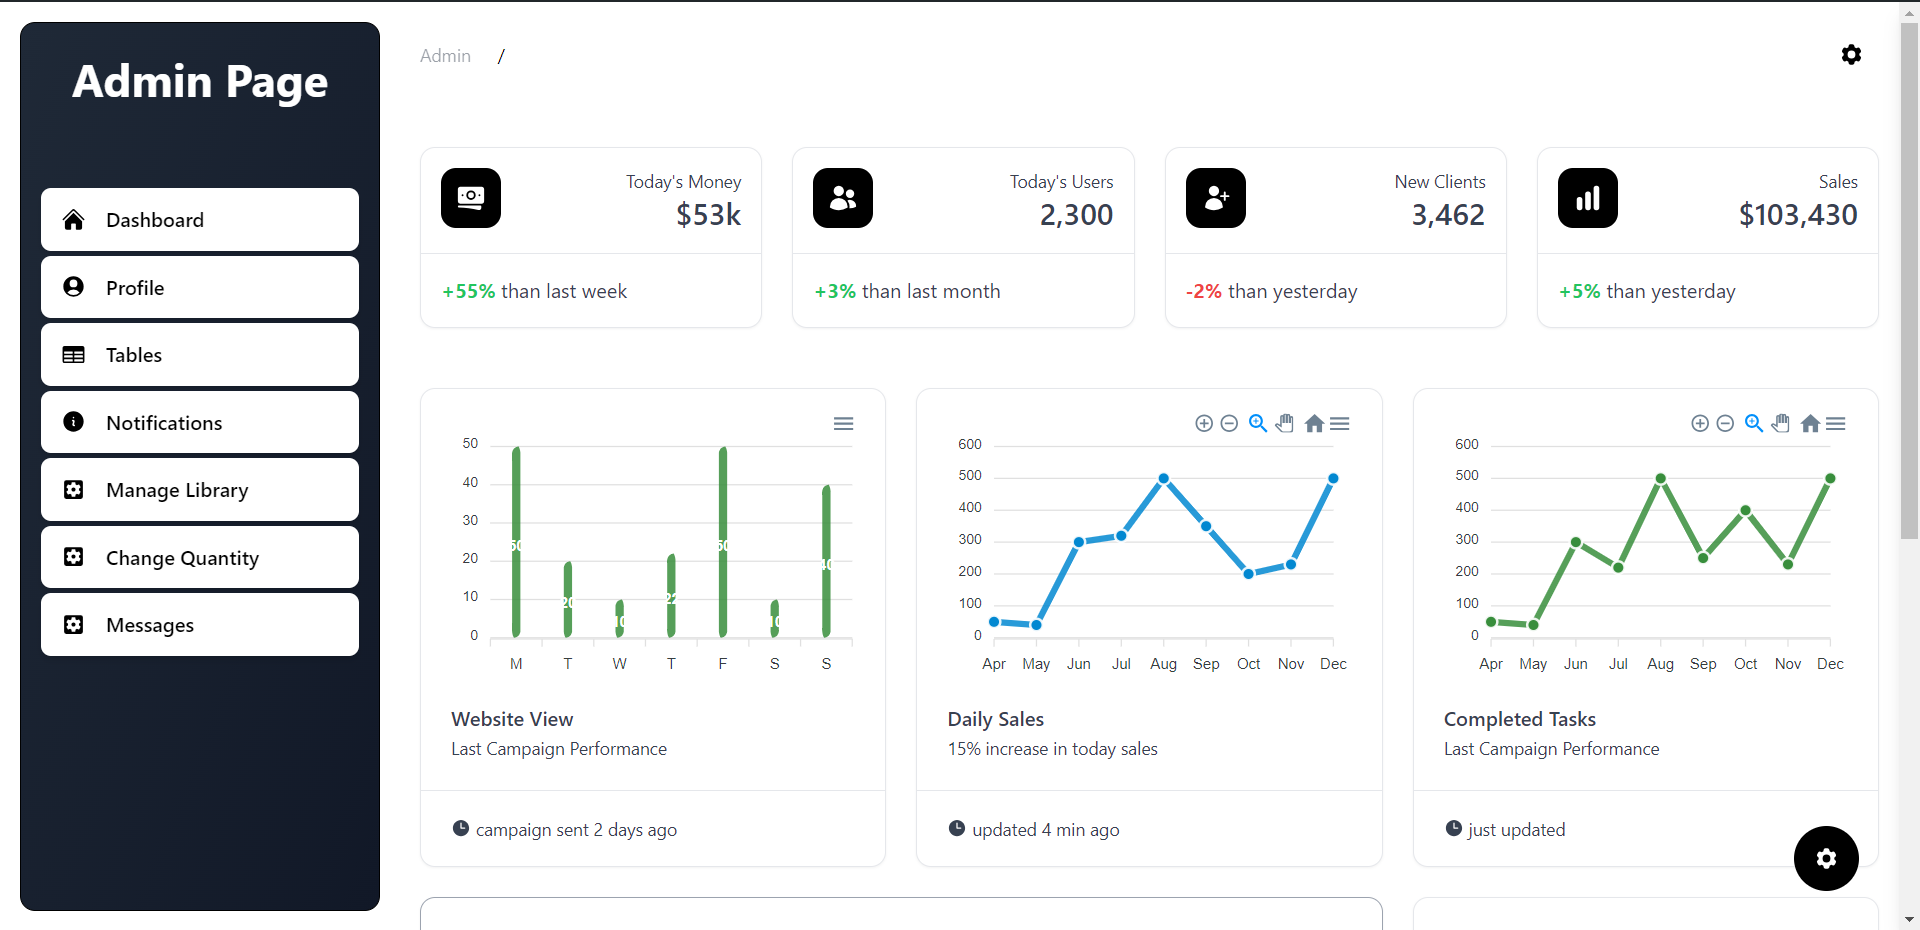Click the settings gear in top header

[x=1851, y=55]
